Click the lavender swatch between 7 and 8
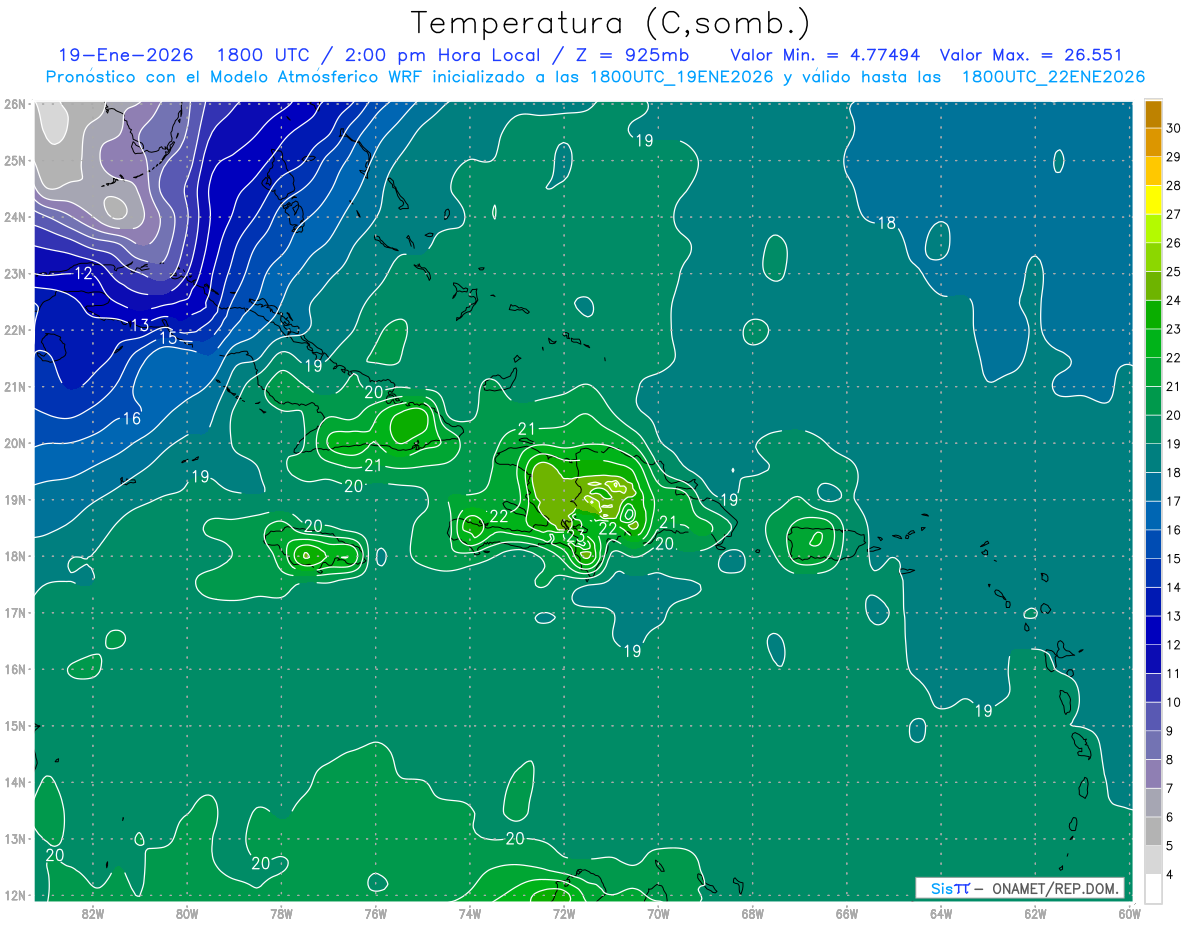1200x927 pixels. click(1153, 774)
